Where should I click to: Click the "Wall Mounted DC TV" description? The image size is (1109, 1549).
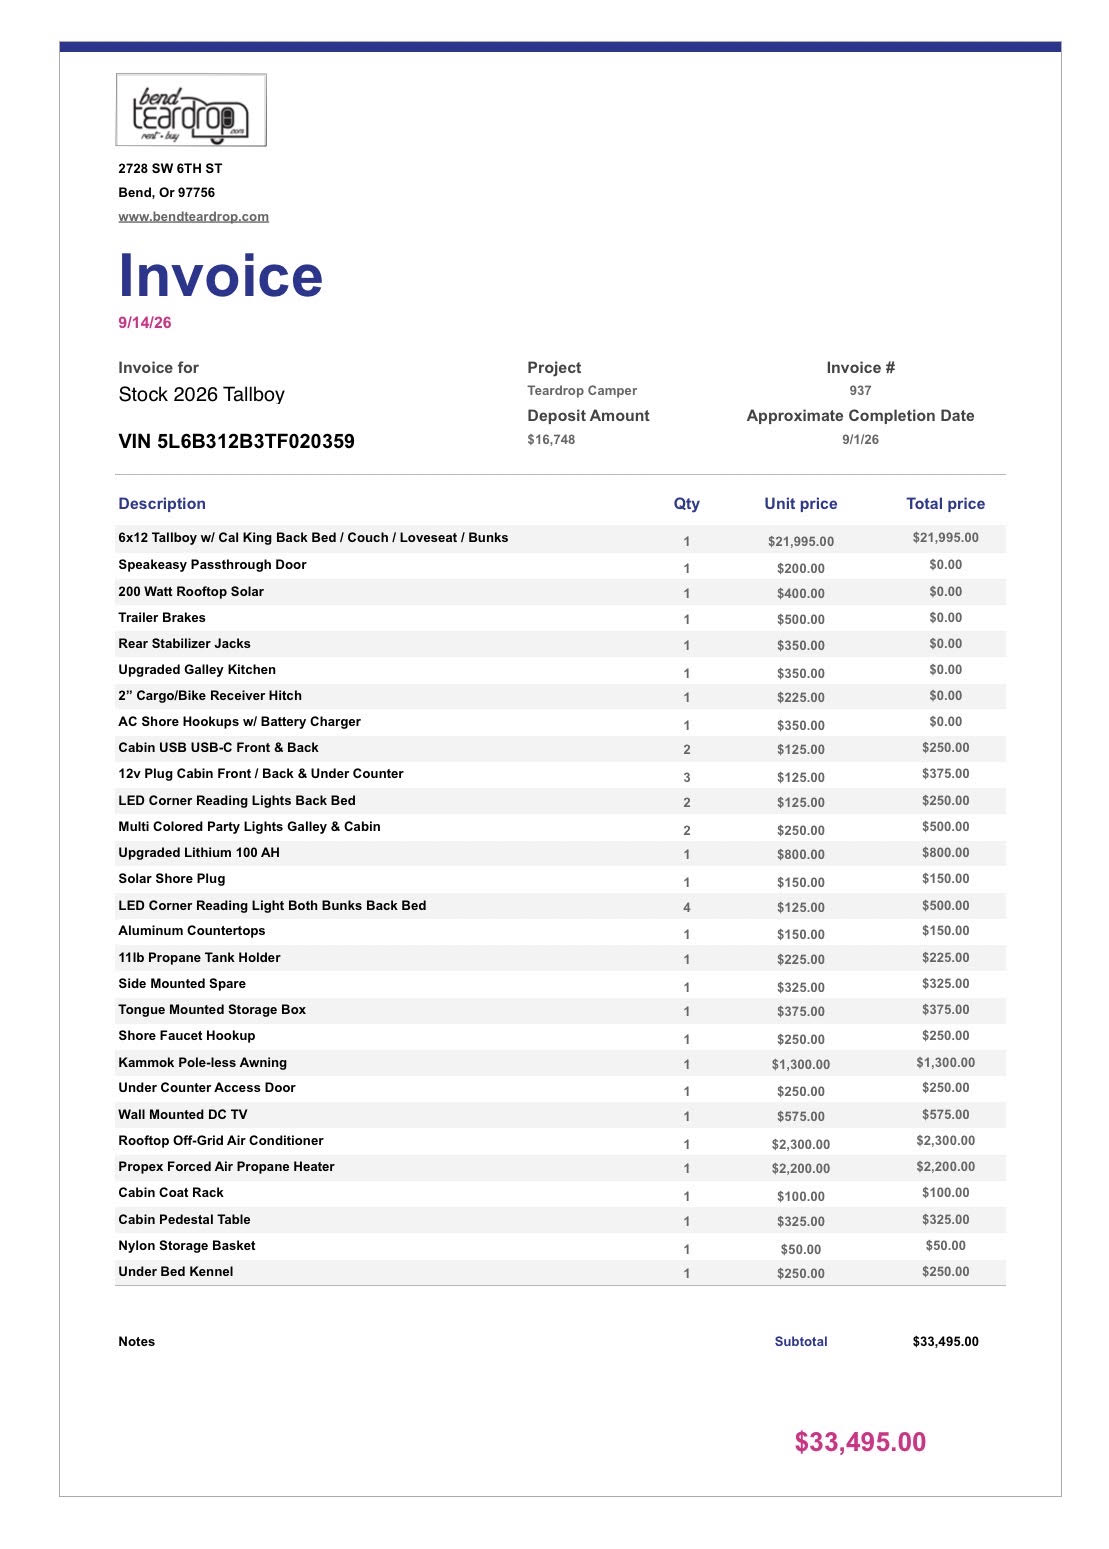183,1114
